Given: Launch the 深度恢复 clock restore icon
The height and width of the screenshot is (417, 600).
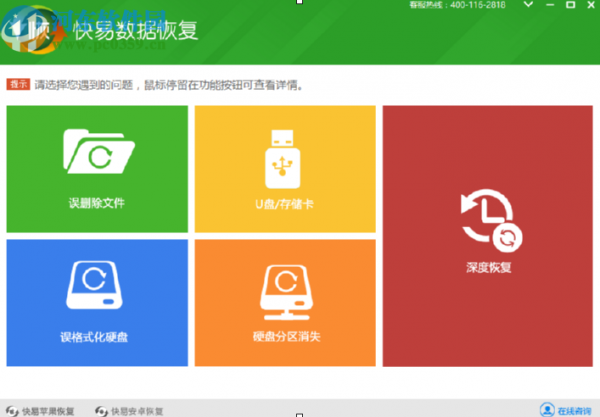Looking at the screenshot, I should [491, 220].
